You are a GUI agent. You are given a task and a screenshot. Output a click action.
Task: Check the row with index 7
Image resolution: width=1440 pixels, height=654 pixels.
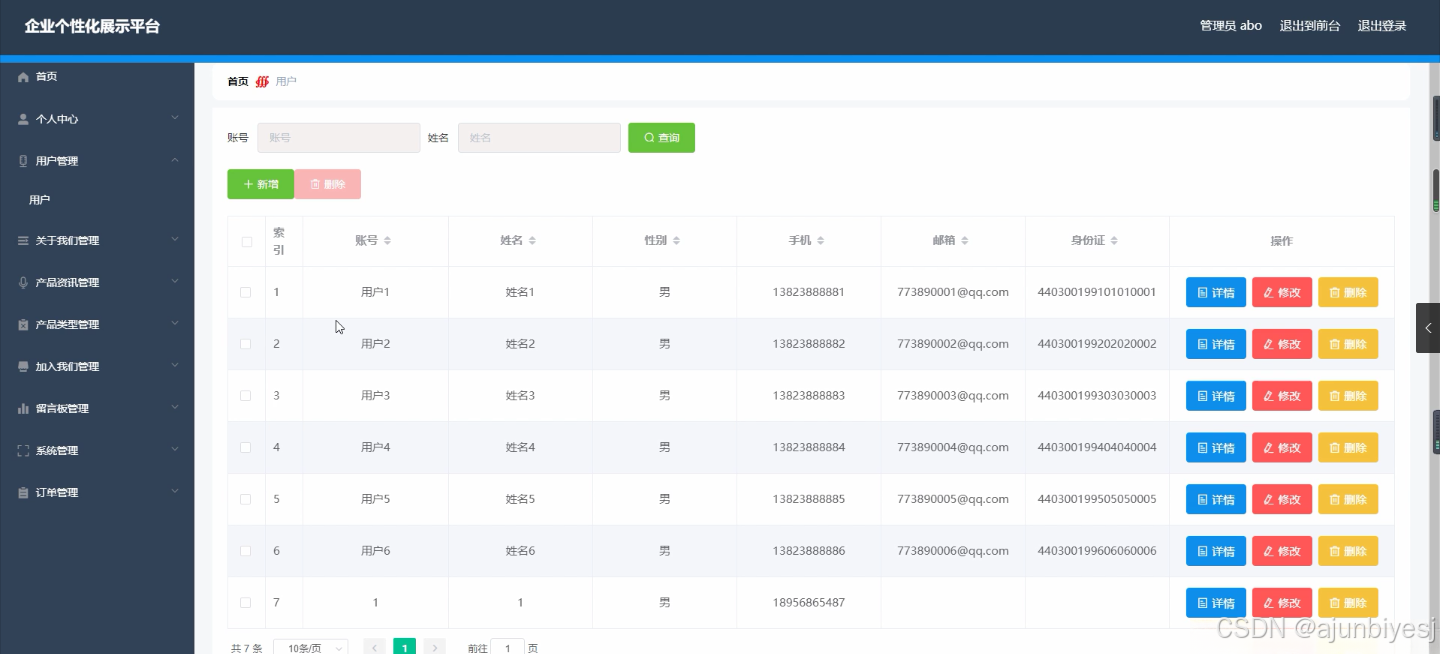[246, 603]
